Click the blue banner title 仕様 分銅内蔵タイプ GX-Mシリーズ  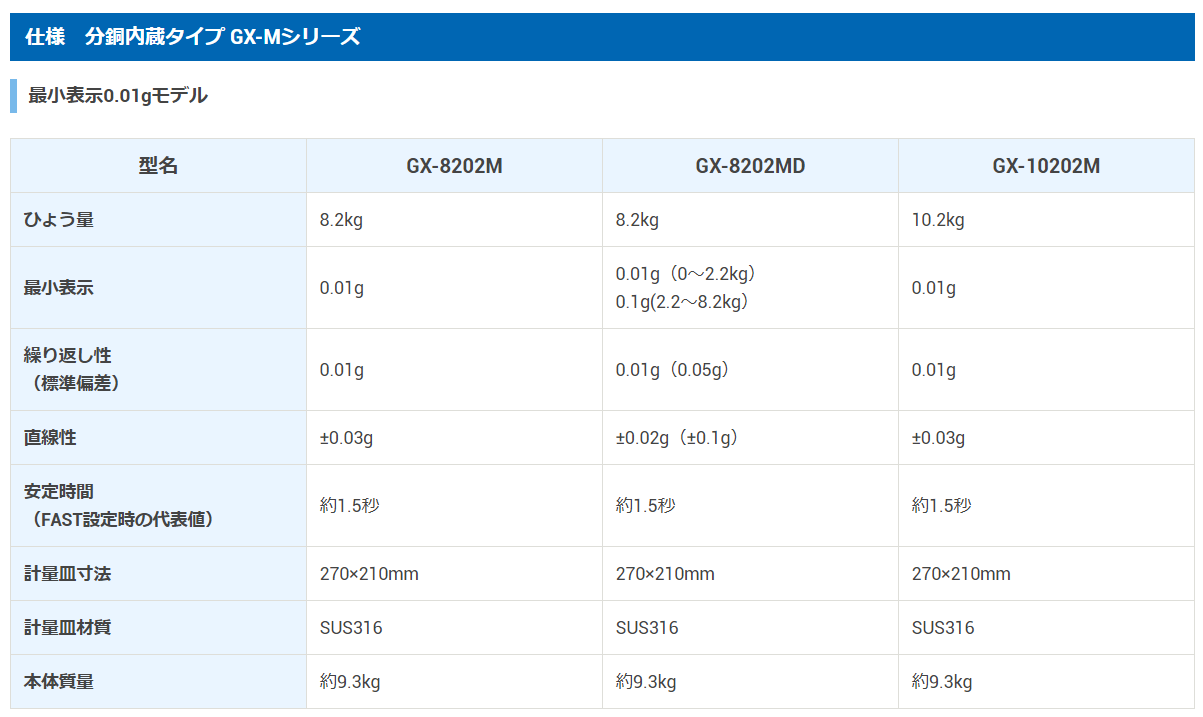pos(193,38)
